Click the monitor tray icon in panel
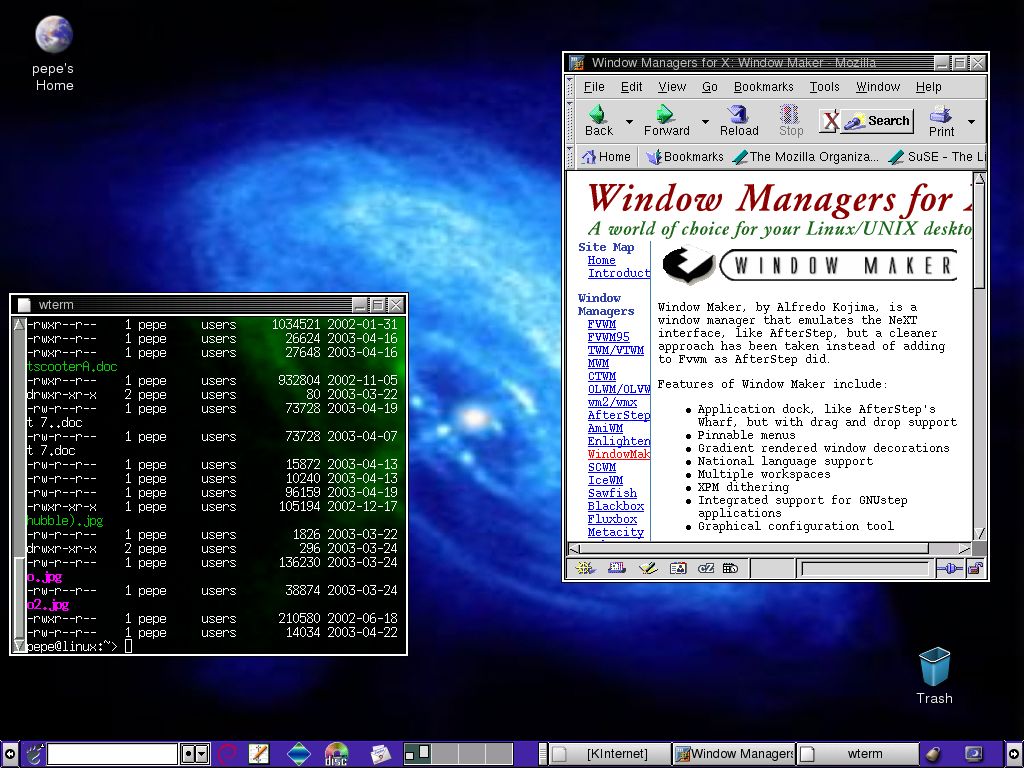This screenshot has width=1024, height=768. [973, 754]
